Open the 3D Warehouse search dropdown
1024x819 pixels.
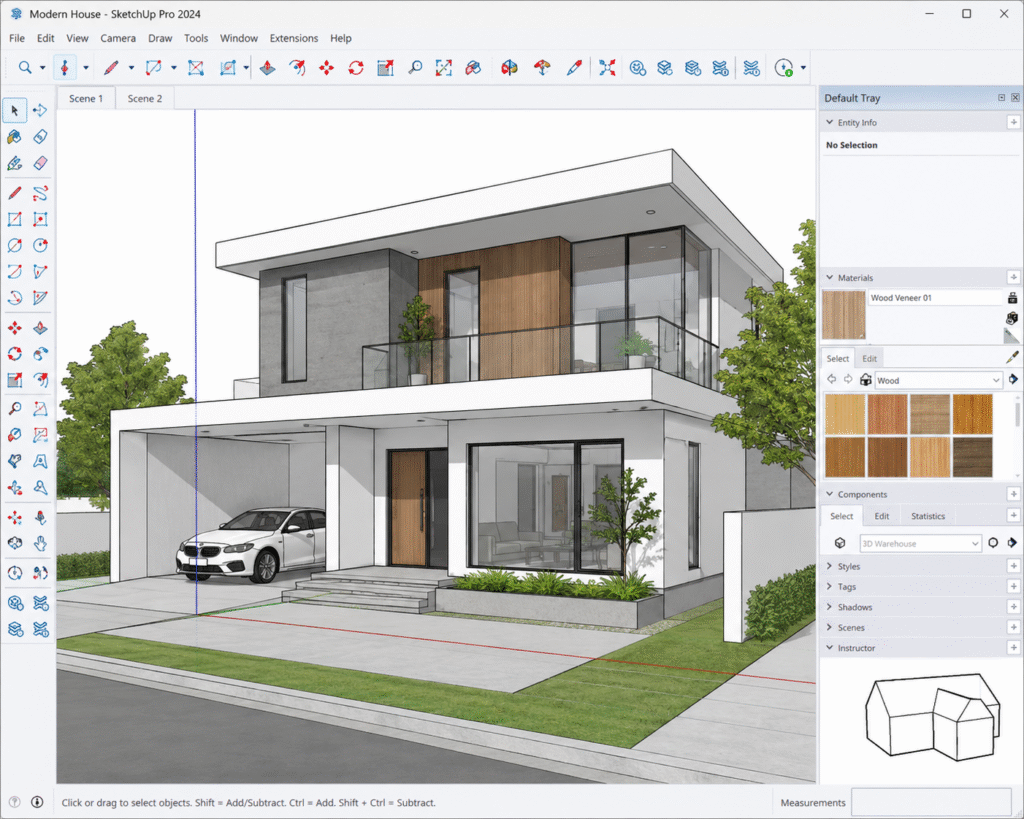(920, 543)
